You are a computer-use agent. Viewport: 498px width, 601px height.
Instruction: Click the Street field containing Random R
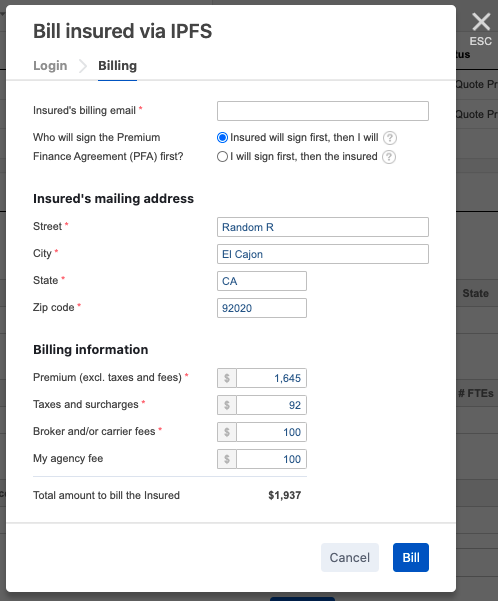(x=323, y=227)
